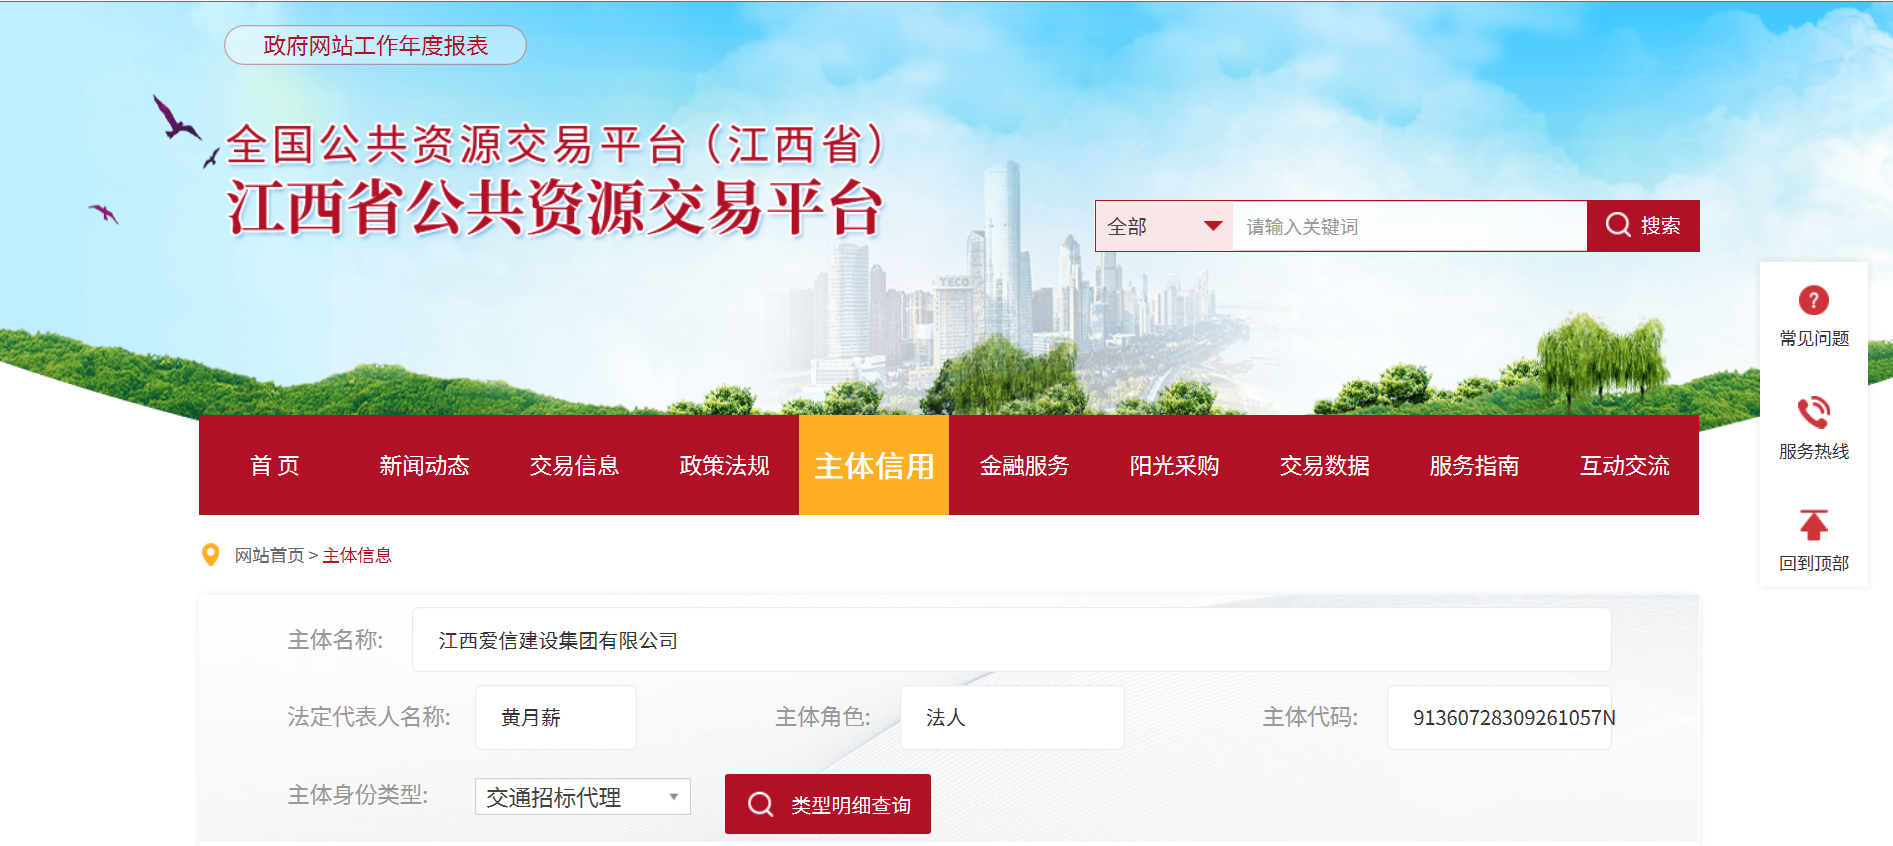
Task: Open the 阳光采购 navigation item
Action: [x=1174, y=465]
